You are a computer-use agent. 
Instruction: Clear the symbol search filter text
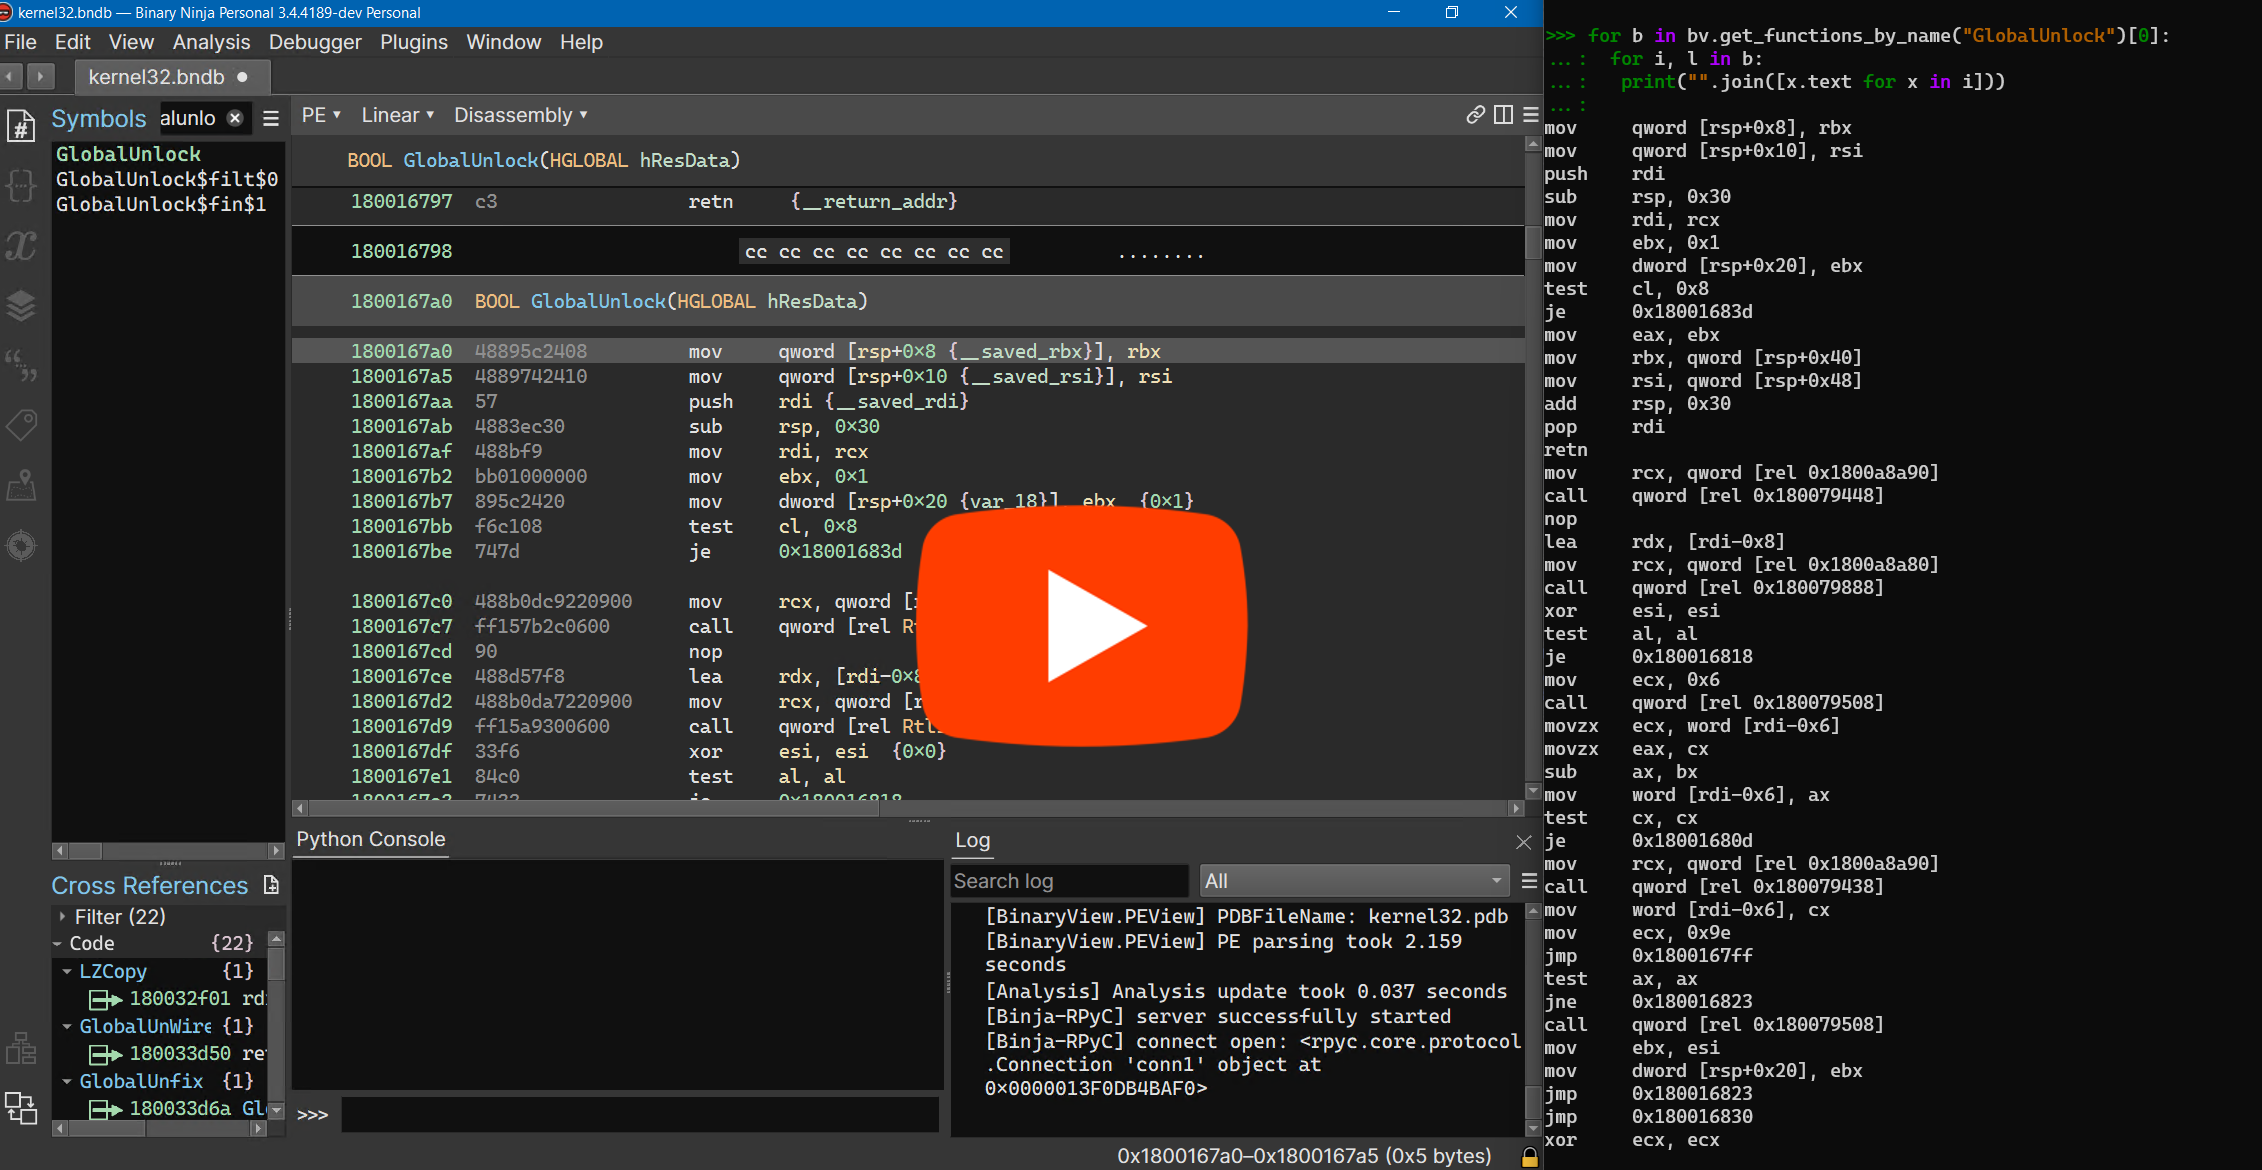pos(235,118)
